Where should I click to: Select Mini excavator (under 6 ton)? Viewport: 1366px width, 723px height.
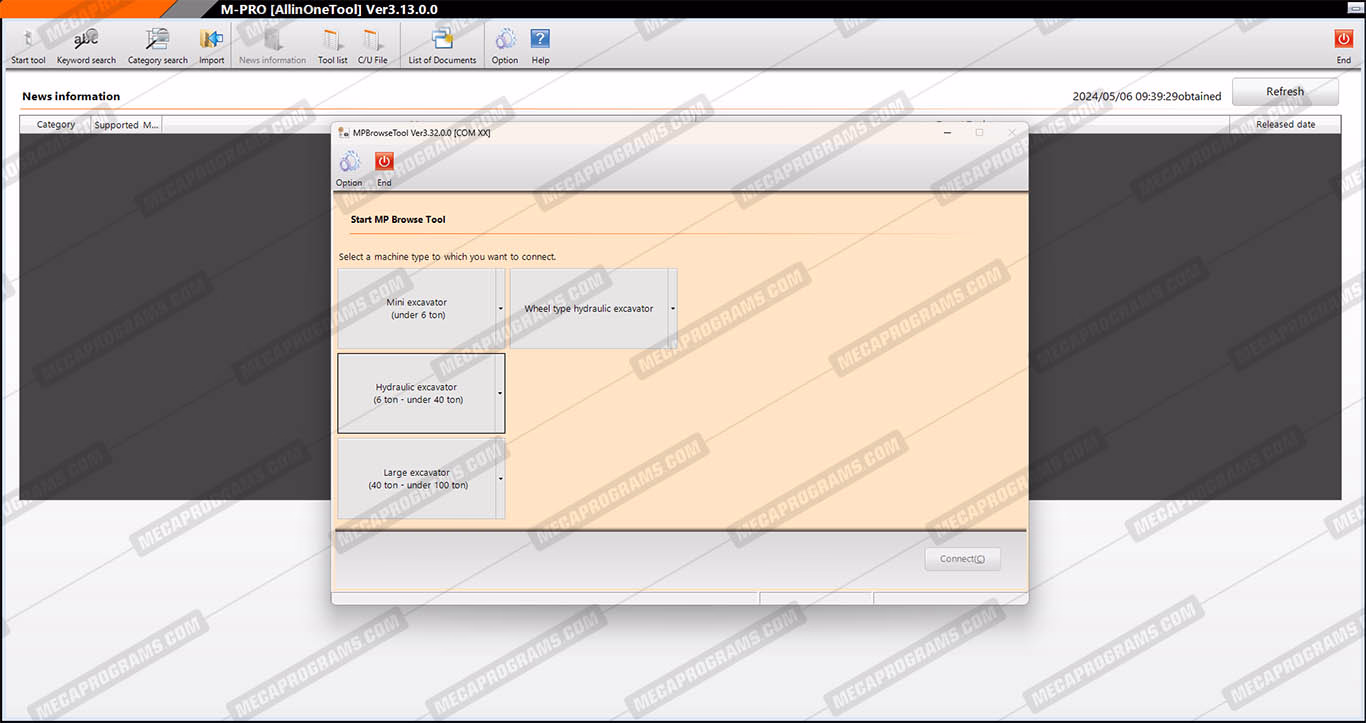pos(417,308)
